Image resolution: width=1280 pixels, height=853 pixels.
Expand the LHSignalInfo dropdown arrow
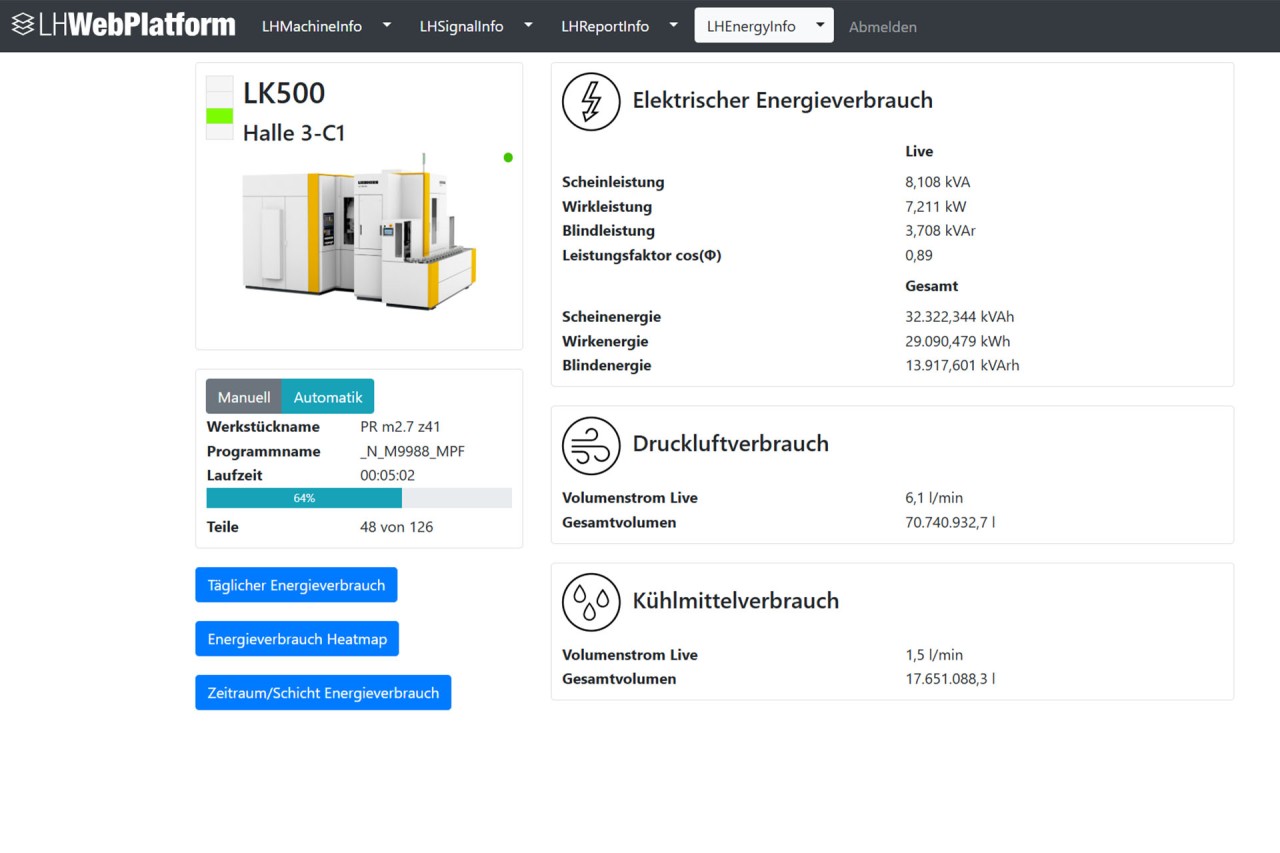[528, 26]
